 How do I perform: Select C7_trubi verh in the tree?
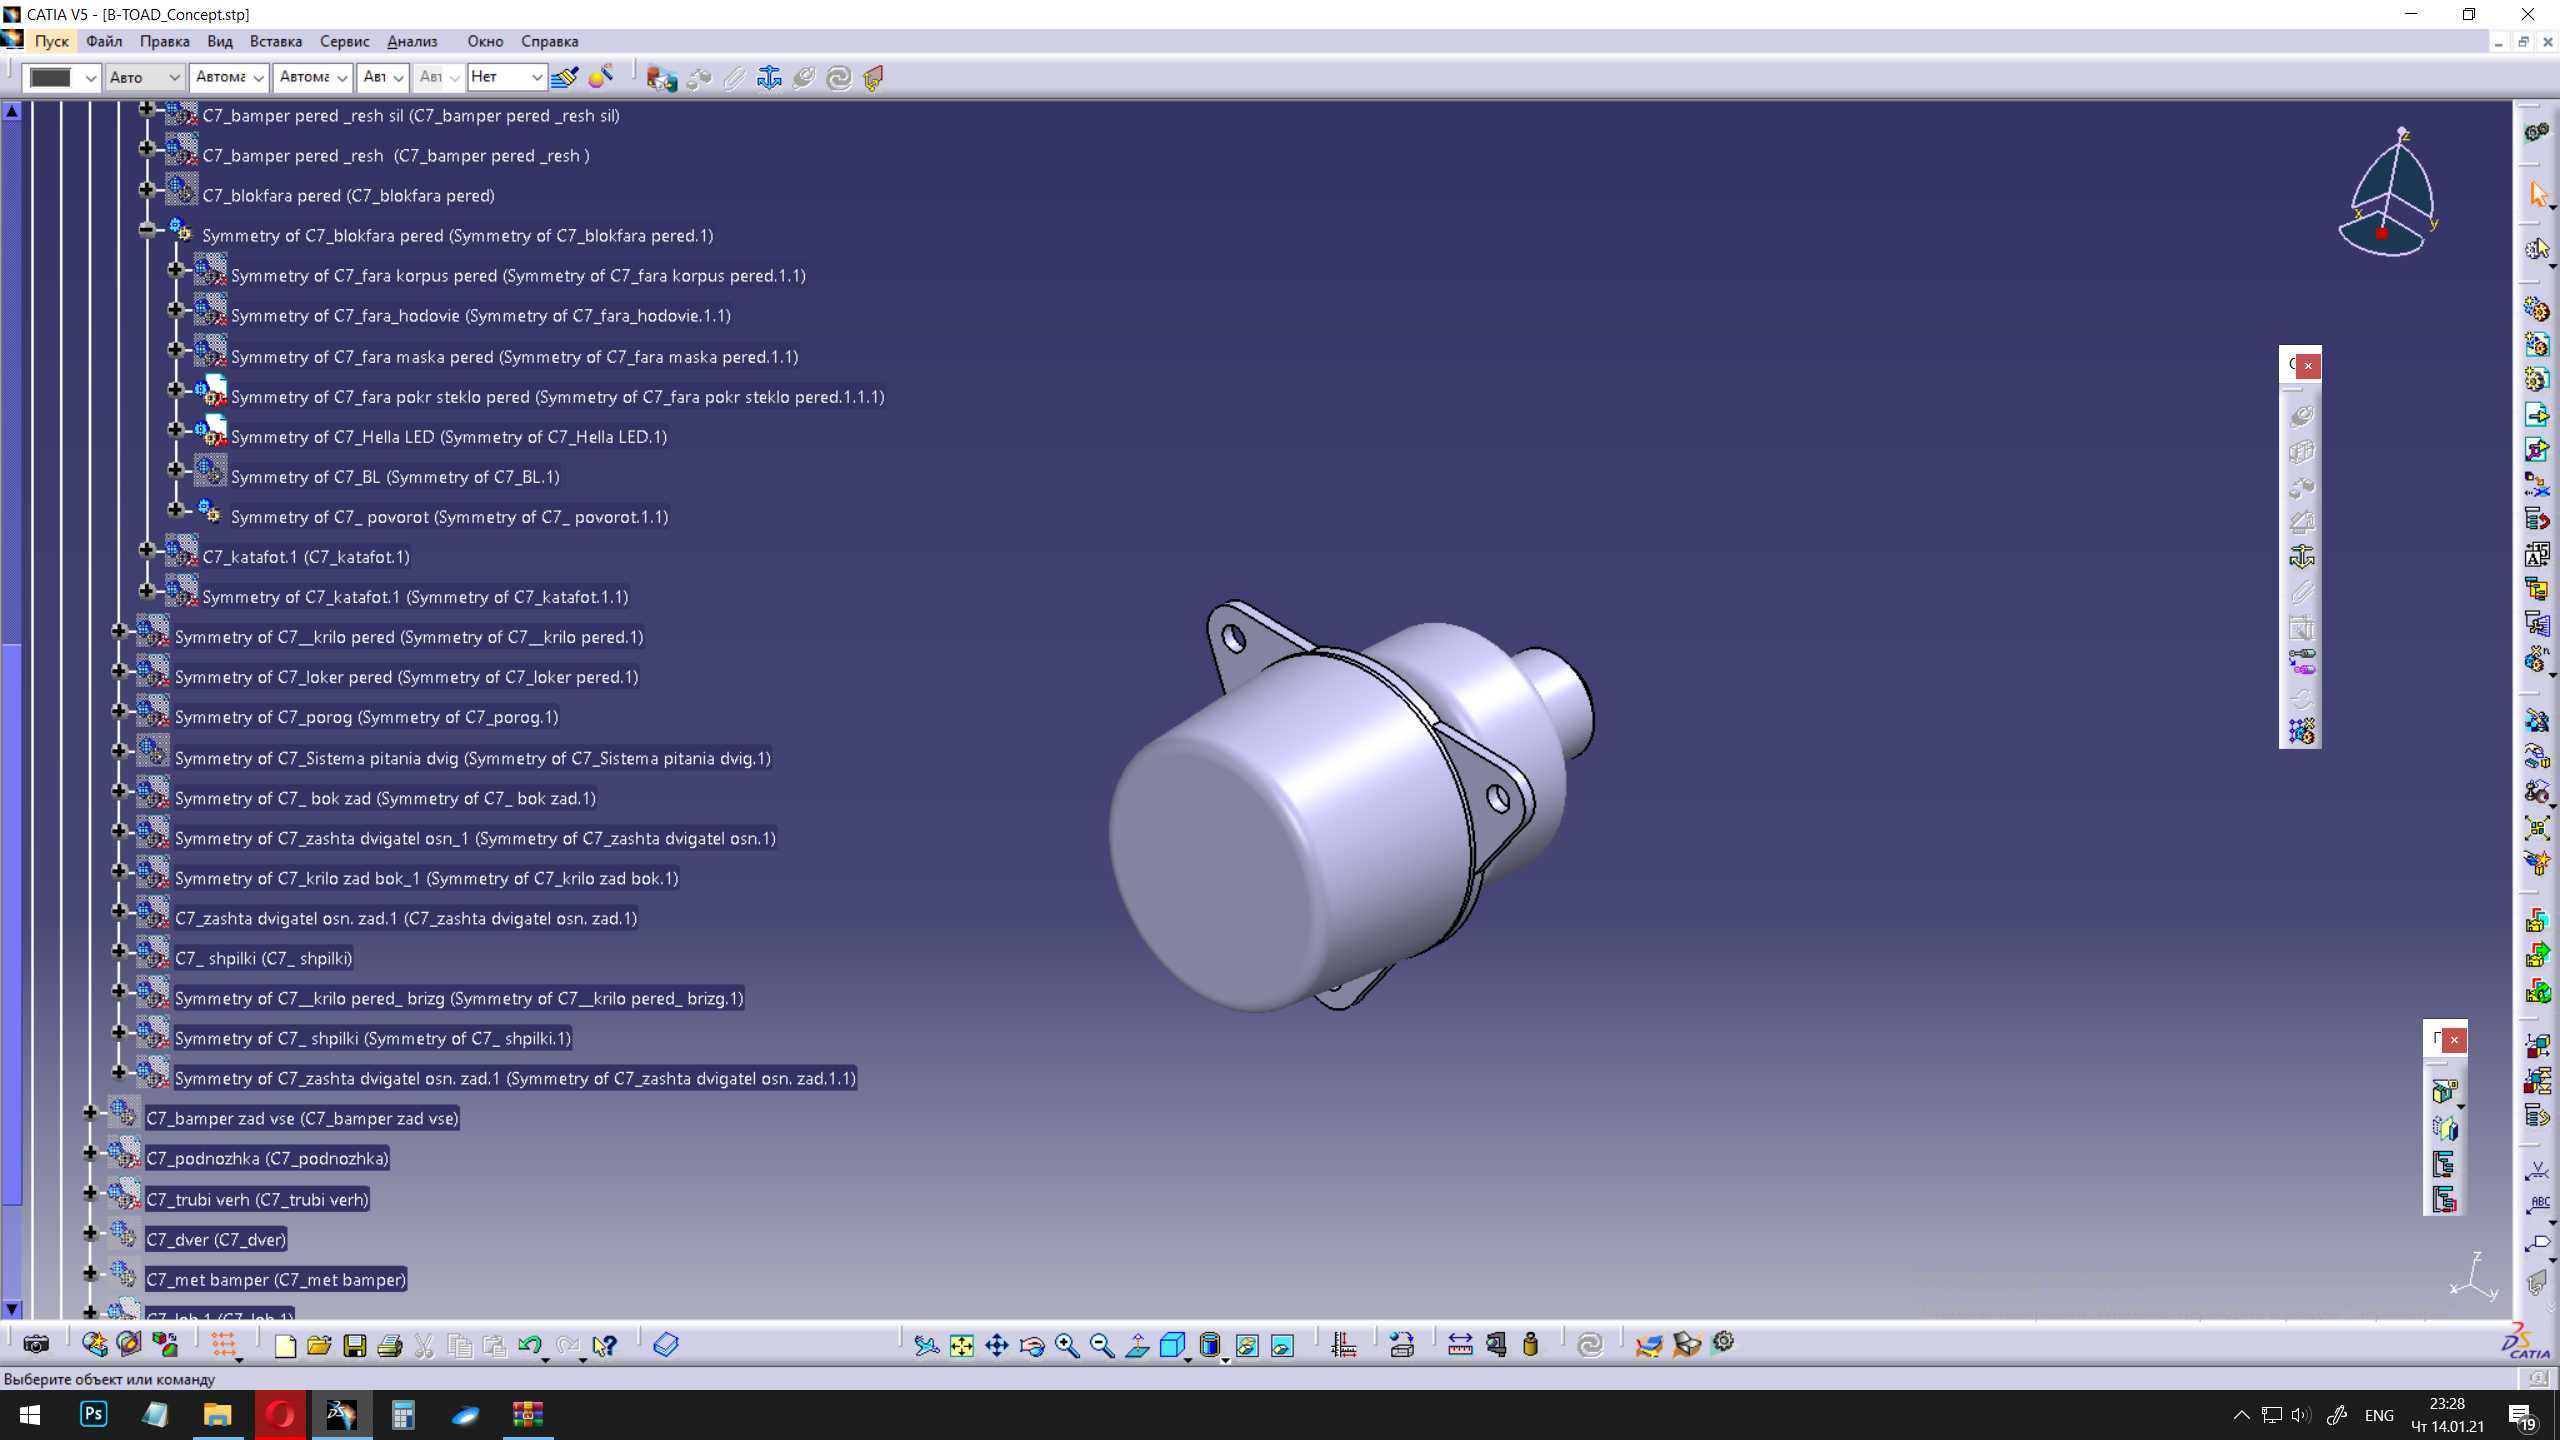tap(257, 1199)
